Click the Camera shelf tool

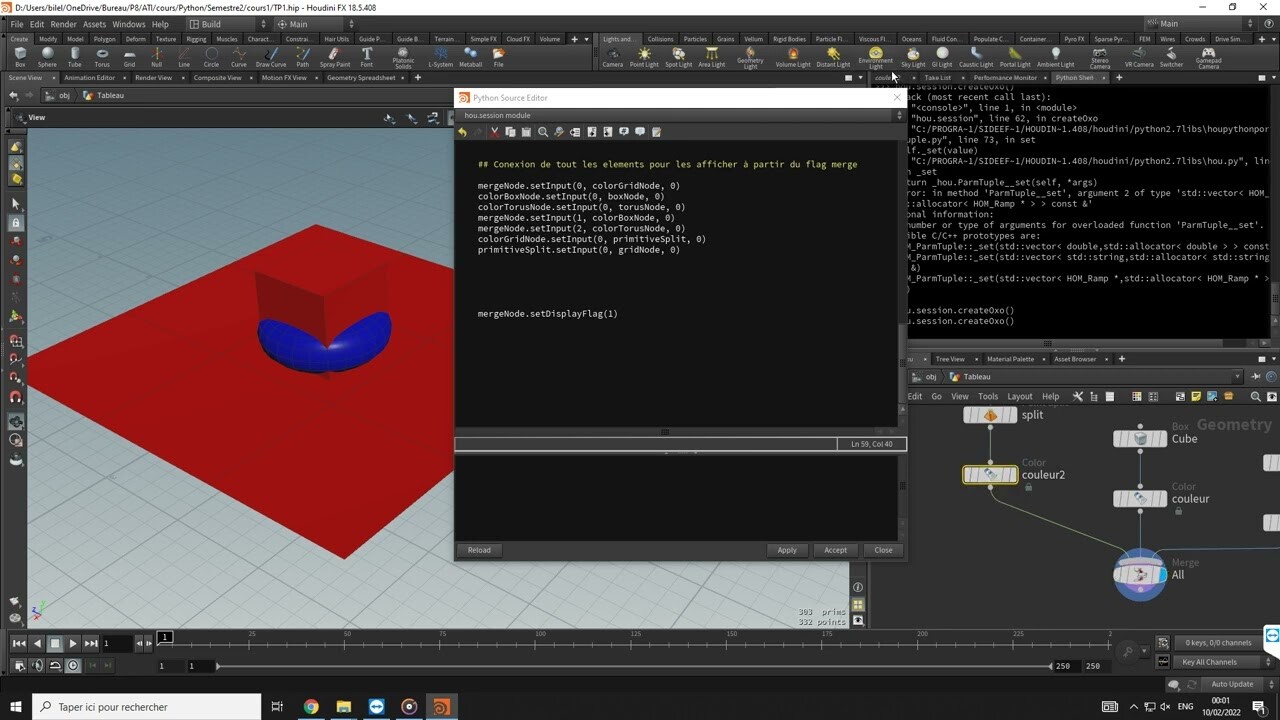pos(612,57)
